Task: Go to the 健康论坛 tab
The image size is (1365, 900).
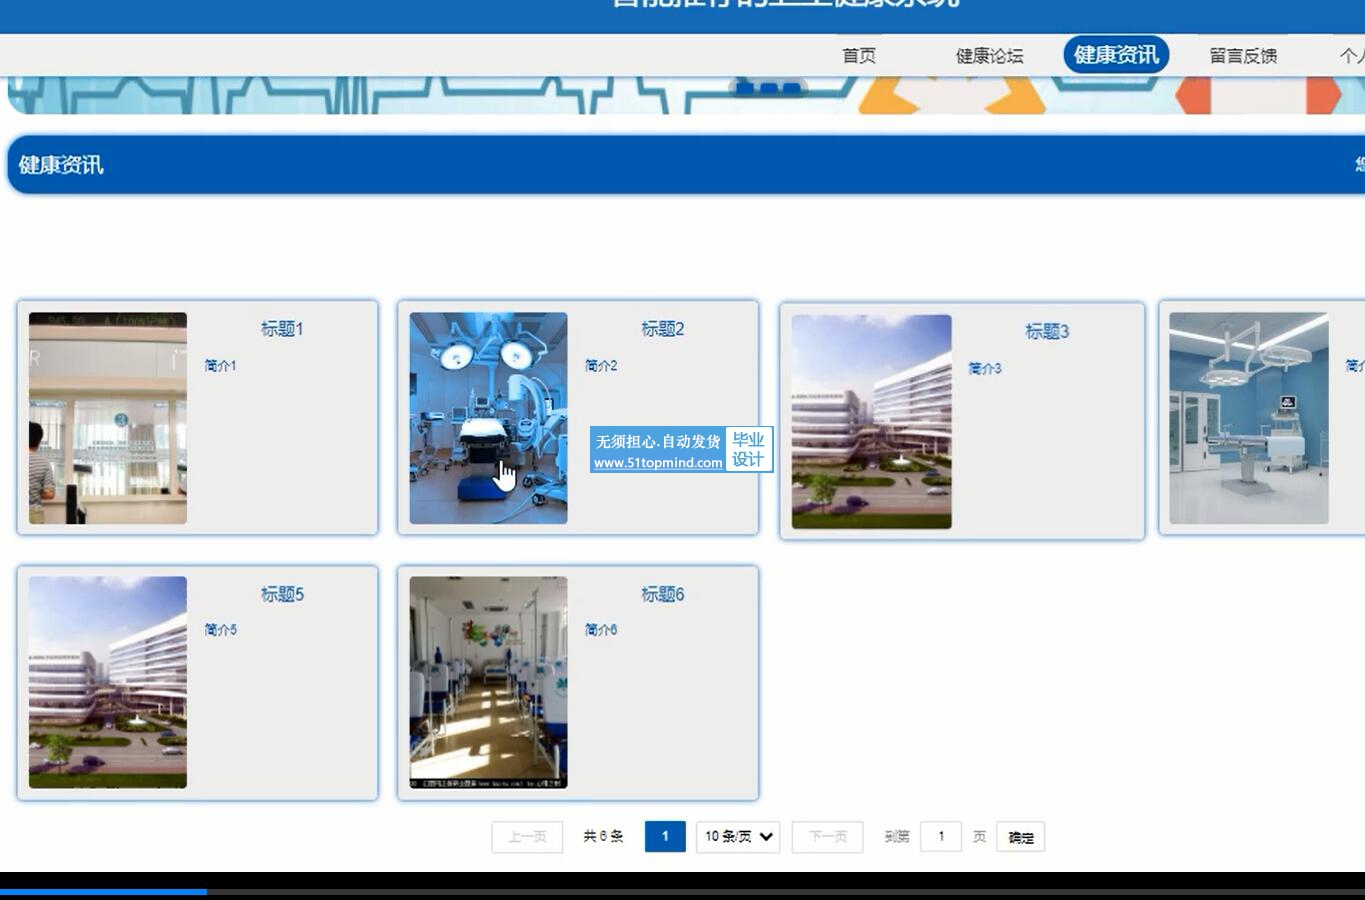Action: (989, 56)
